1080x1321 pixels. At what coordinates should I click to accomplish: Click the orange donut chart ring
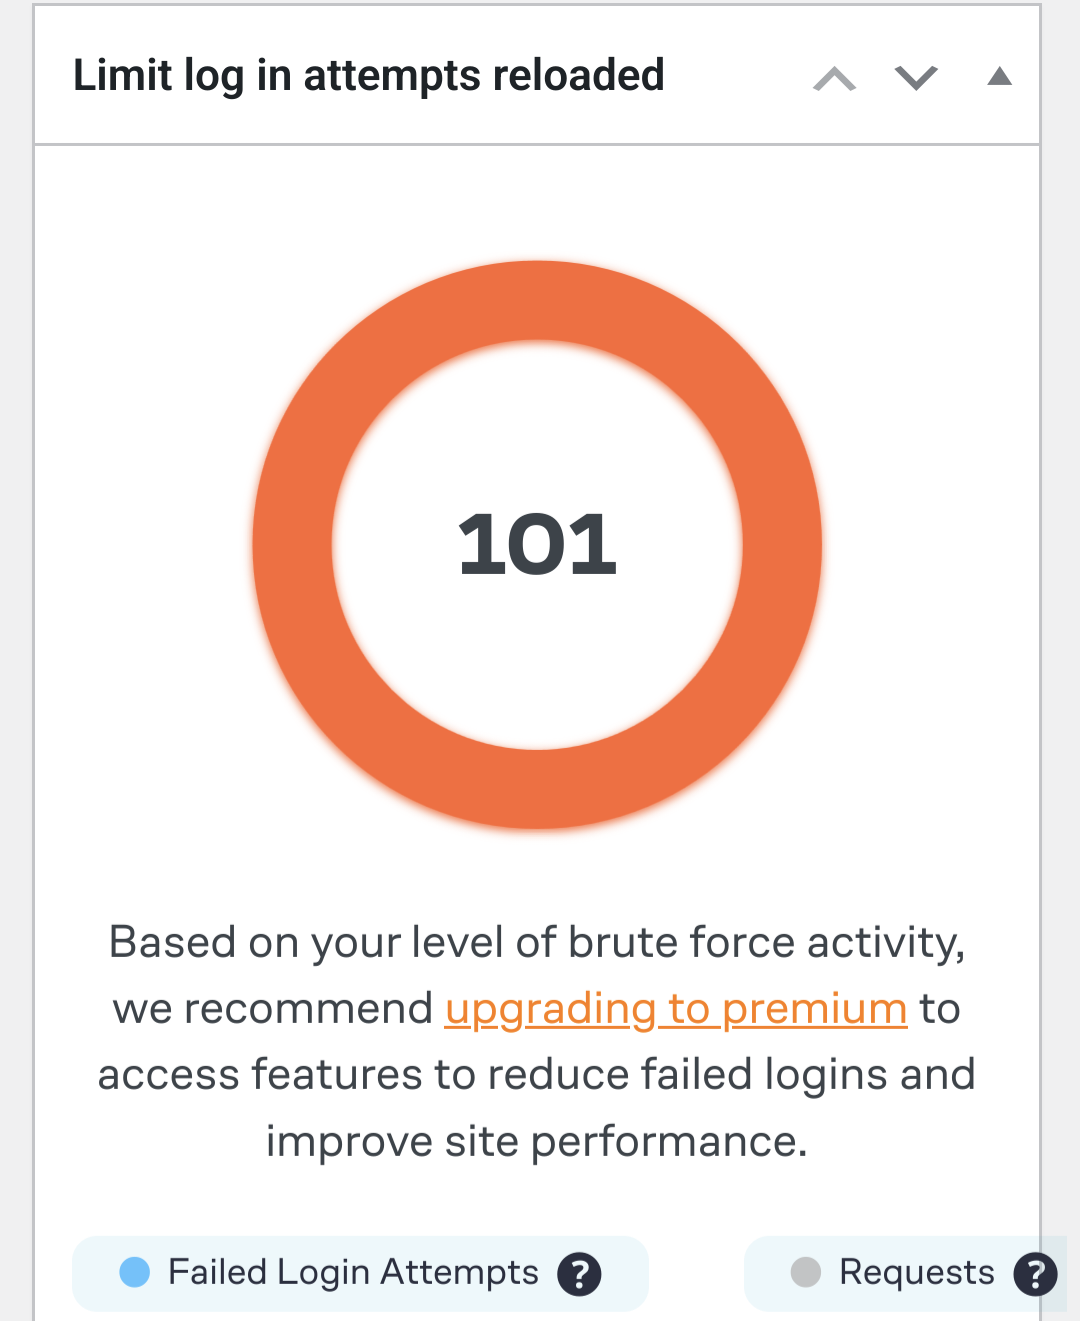293,545
